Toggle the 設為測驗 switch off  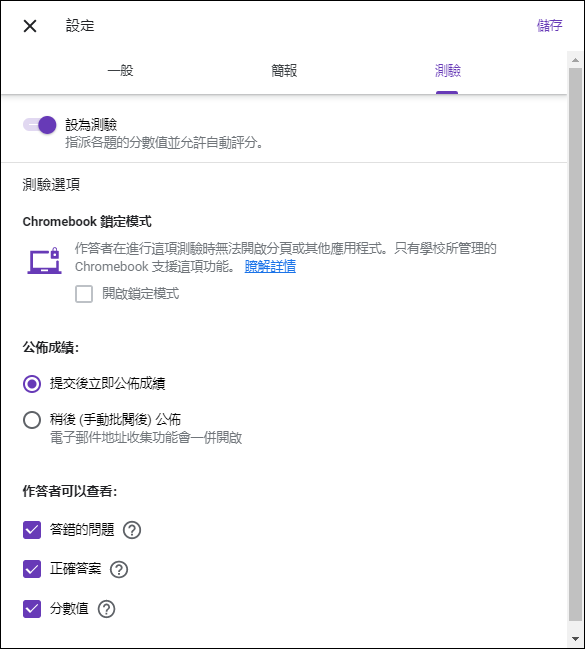click(x=40, y=125)
